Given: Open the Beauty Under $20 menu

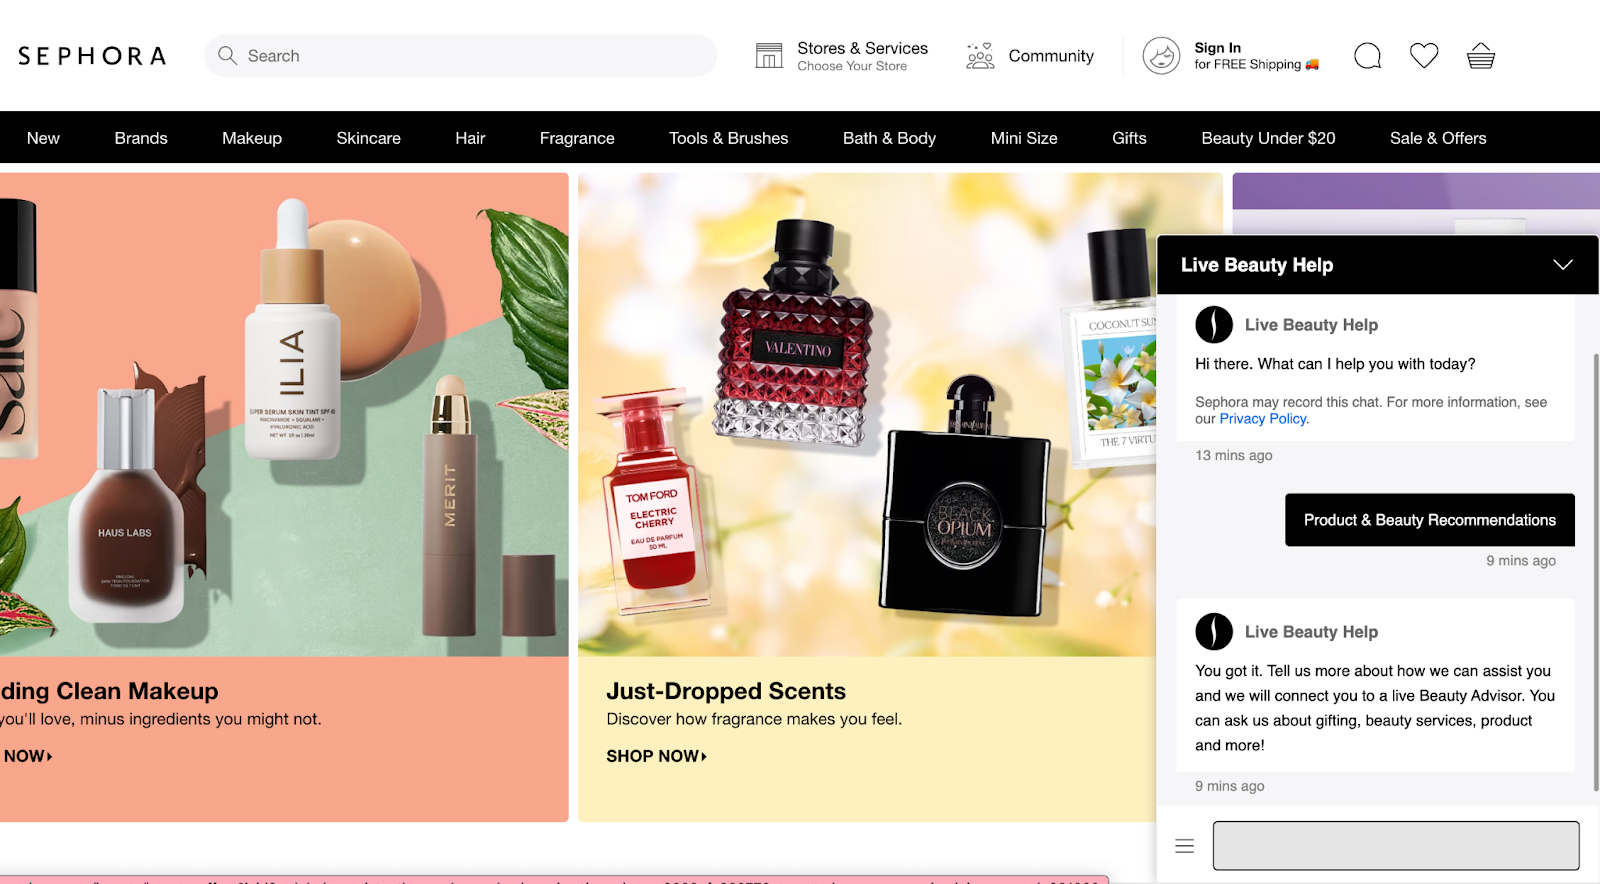Looking at the screenshot, I should (x=1268, y=138).
